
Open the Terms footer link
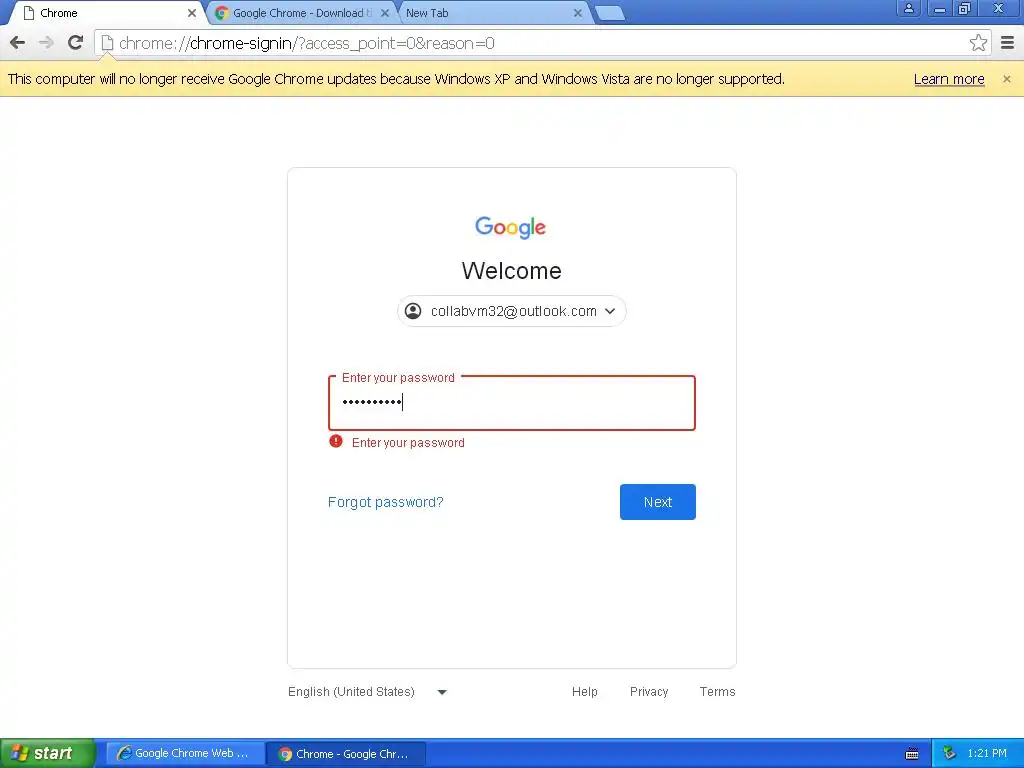click(717, 692)
